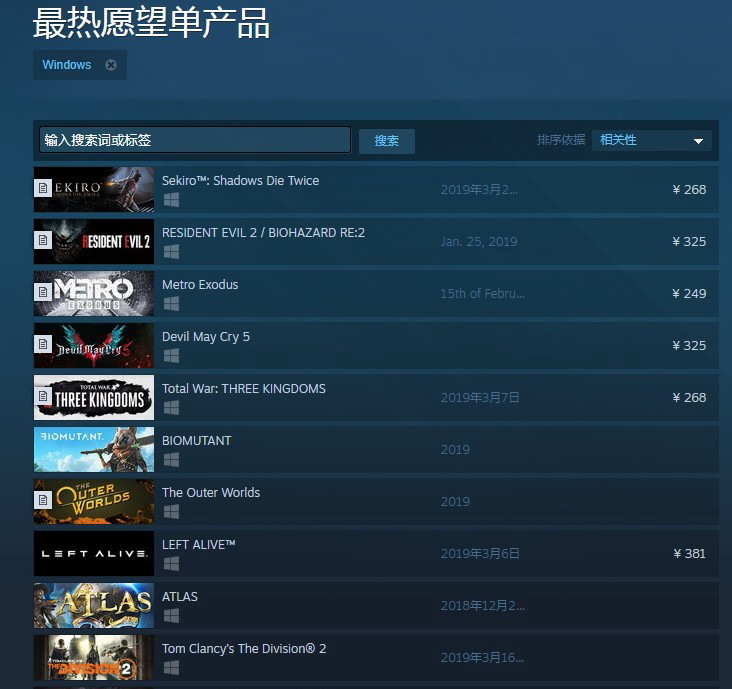Click Windows platform icon under Total War

pyautogui.click(x=171, y=408)
